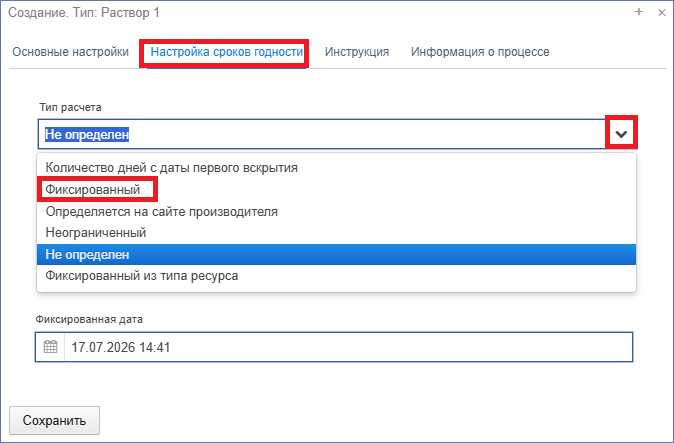The height and width of the screenshot is (443, 674).
Task: Select the Настройка сроков годности tab
Action: coord(227,52)
